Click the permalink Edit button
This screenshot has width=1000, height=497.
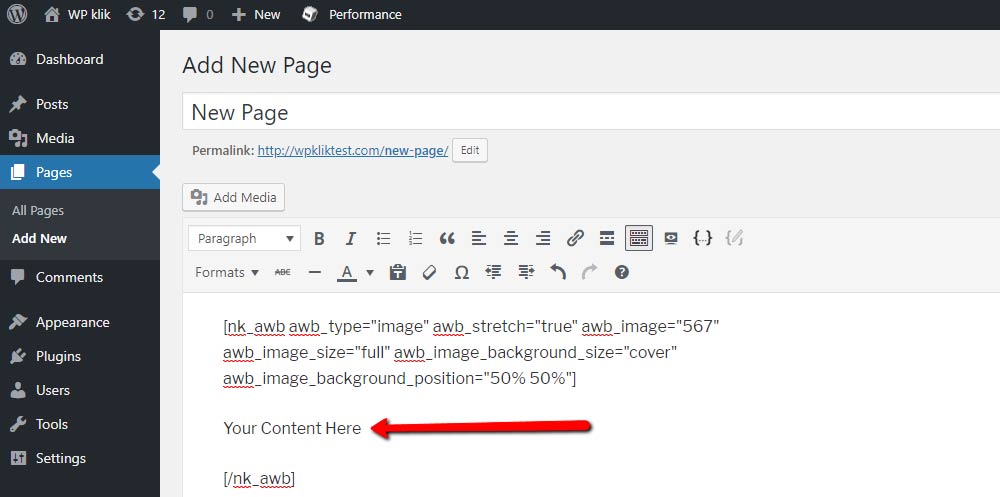[x=470, y=151]
